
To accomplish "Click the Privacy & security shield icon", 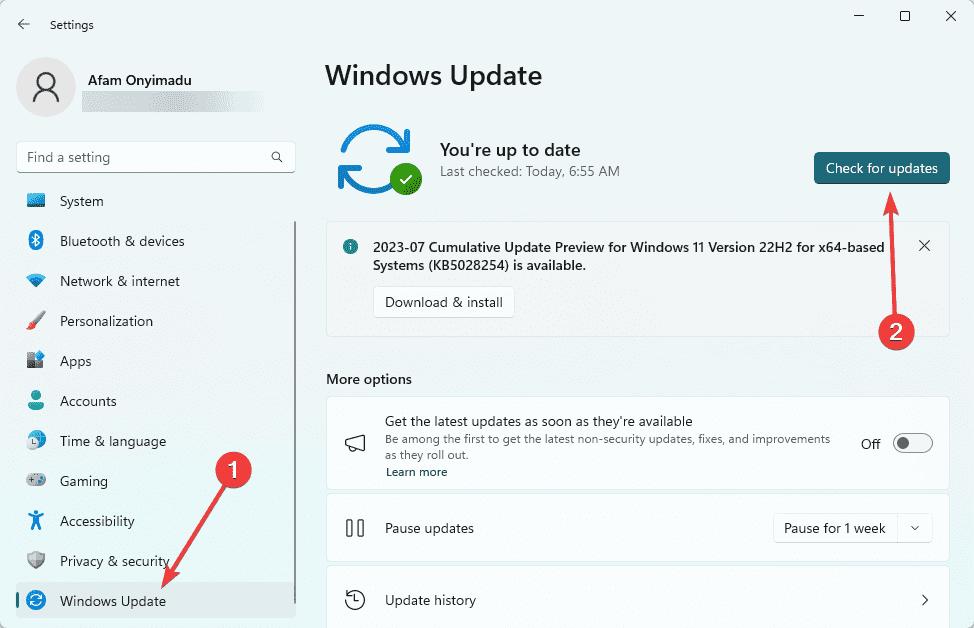I will (36, 560).
